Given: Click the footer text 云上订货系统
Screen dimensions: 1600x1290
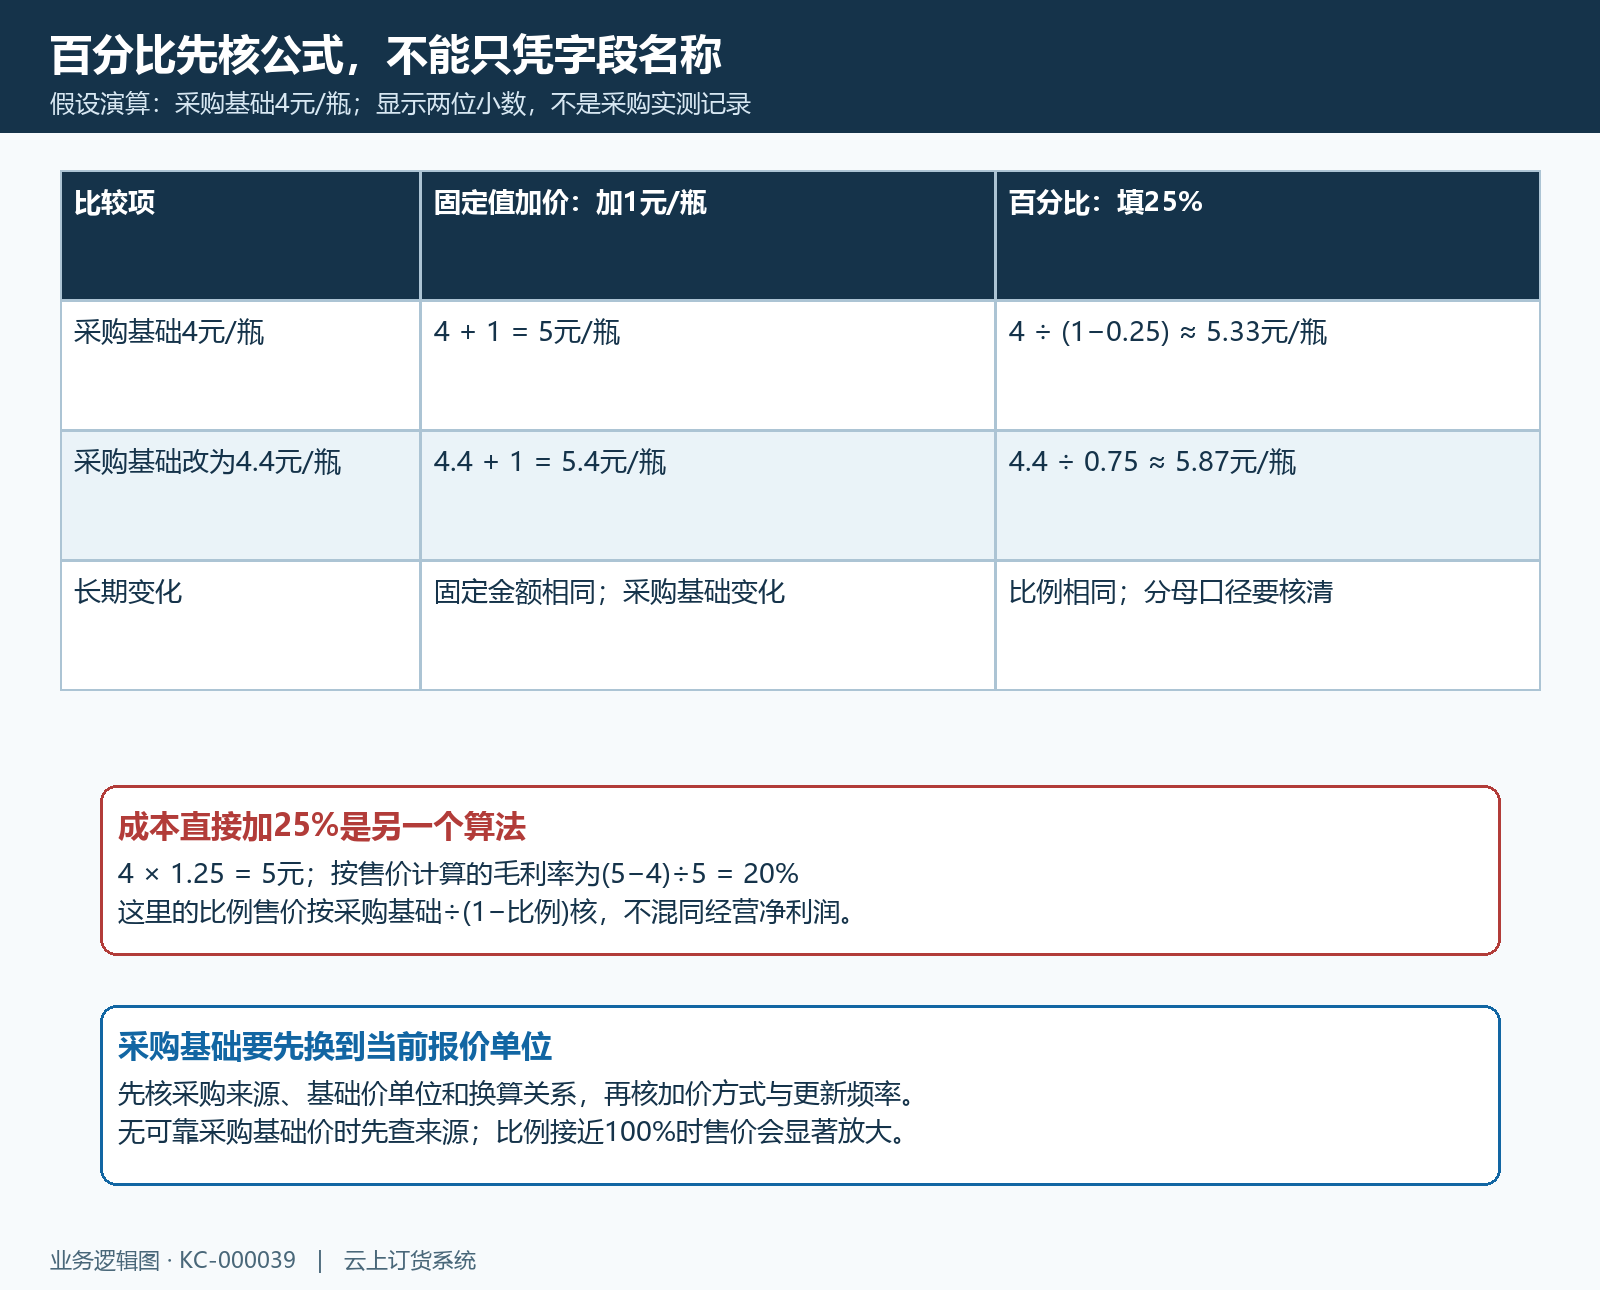Looking at the screenshot, I should click(410, 1261).
